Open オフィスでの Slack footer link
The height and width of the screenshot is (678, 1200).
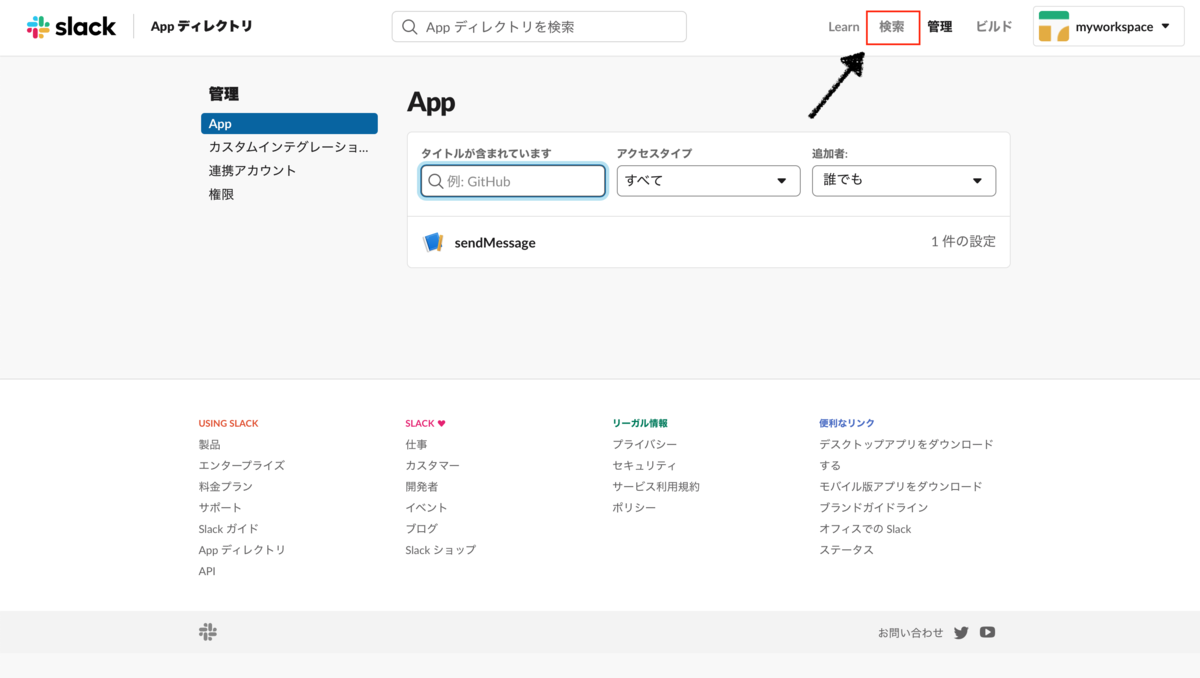tap(865, 529)
